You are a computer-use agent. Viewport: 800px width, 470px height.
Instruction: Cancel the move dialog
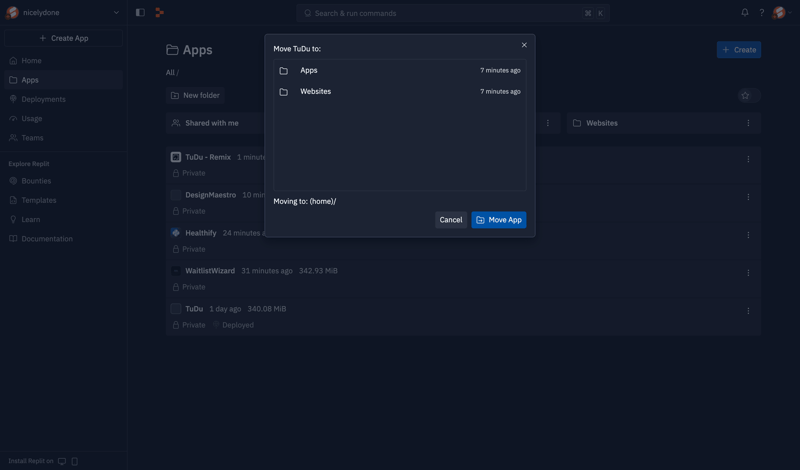(451, 220)
